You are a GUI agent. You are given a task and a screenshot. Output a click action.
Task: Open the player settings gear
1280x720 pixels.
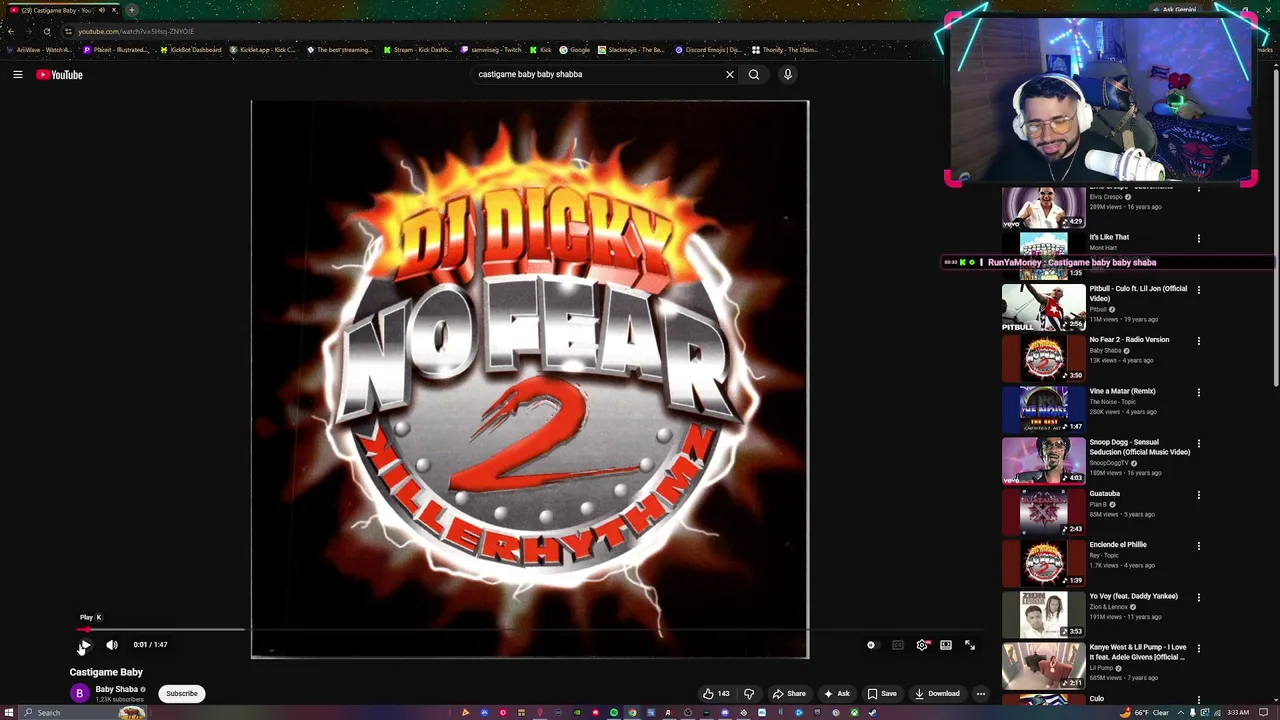[922, 645]
